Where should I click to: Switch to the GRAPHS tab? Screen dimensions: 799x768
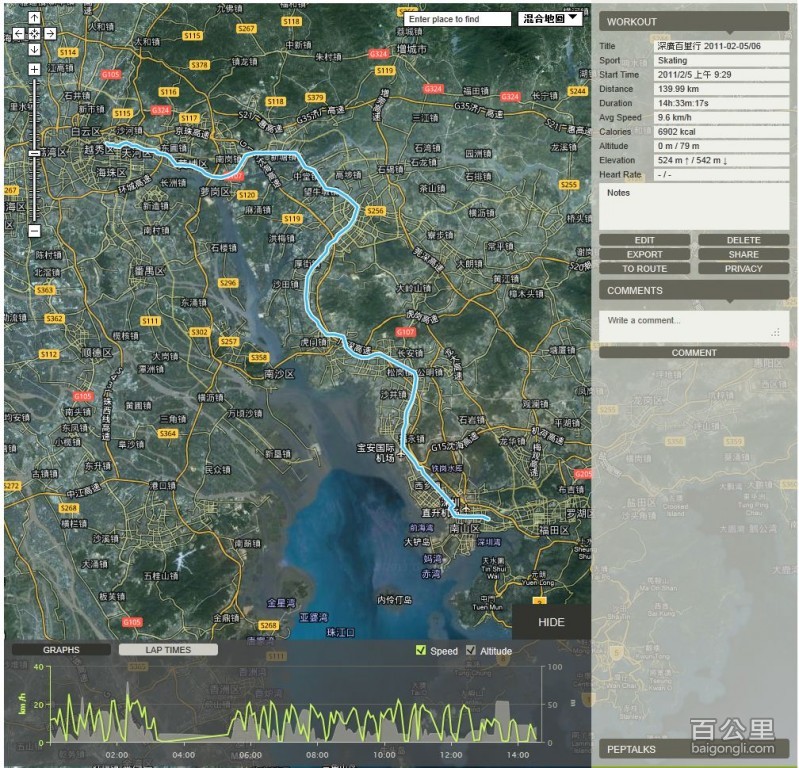pyautogui.click(x=61, y=650)
